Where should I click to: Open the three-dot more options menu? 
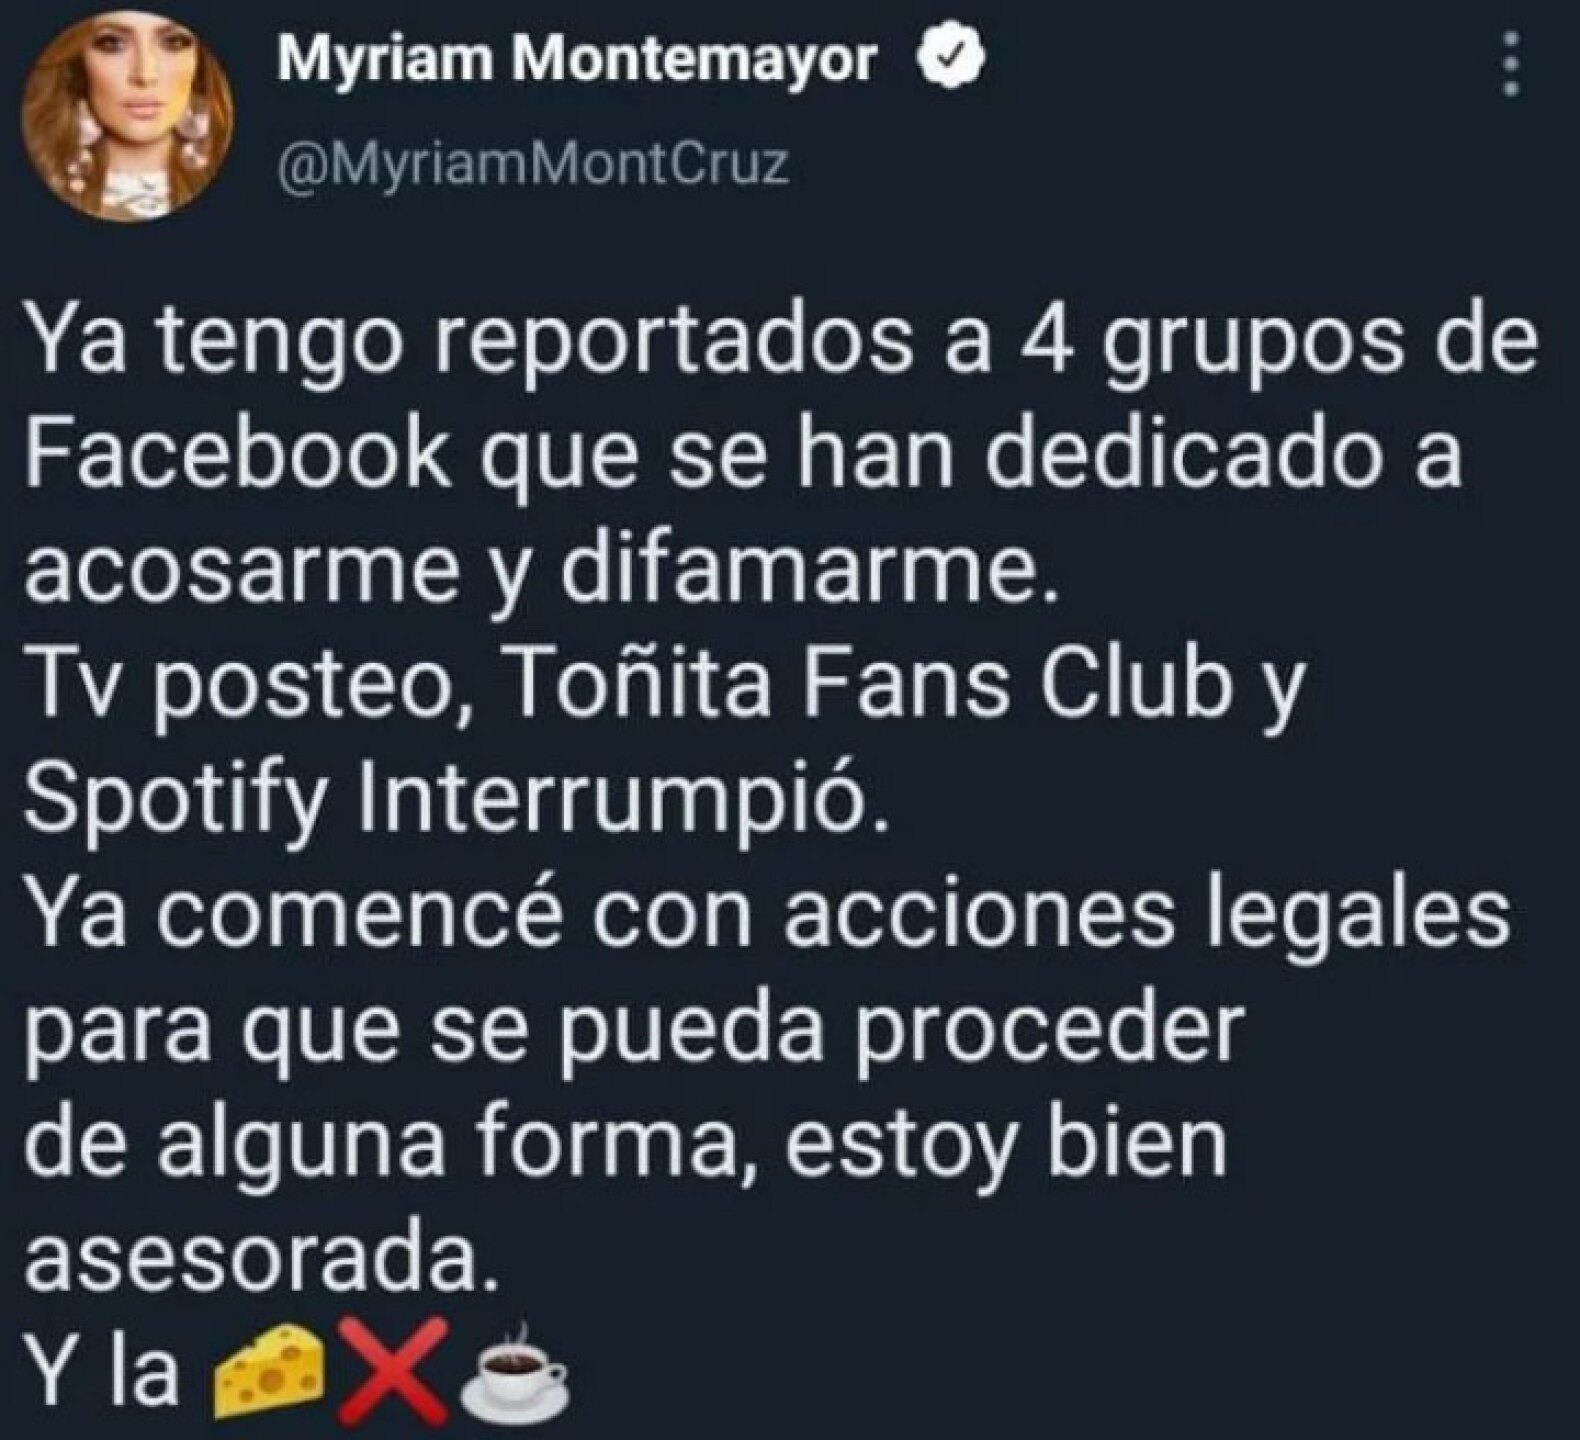[1512, 66]
